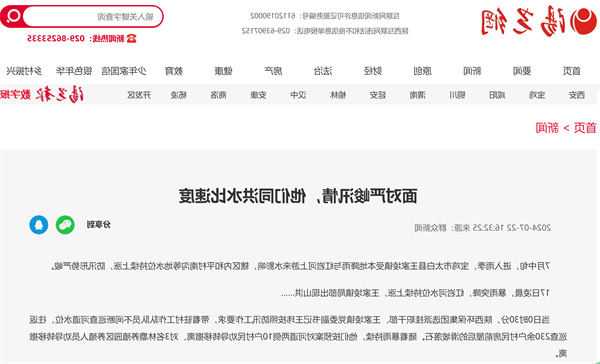The width and height of the screenshot is (600, 364).
Task: Select the 杨凌 city link
Action: [179, 95]
